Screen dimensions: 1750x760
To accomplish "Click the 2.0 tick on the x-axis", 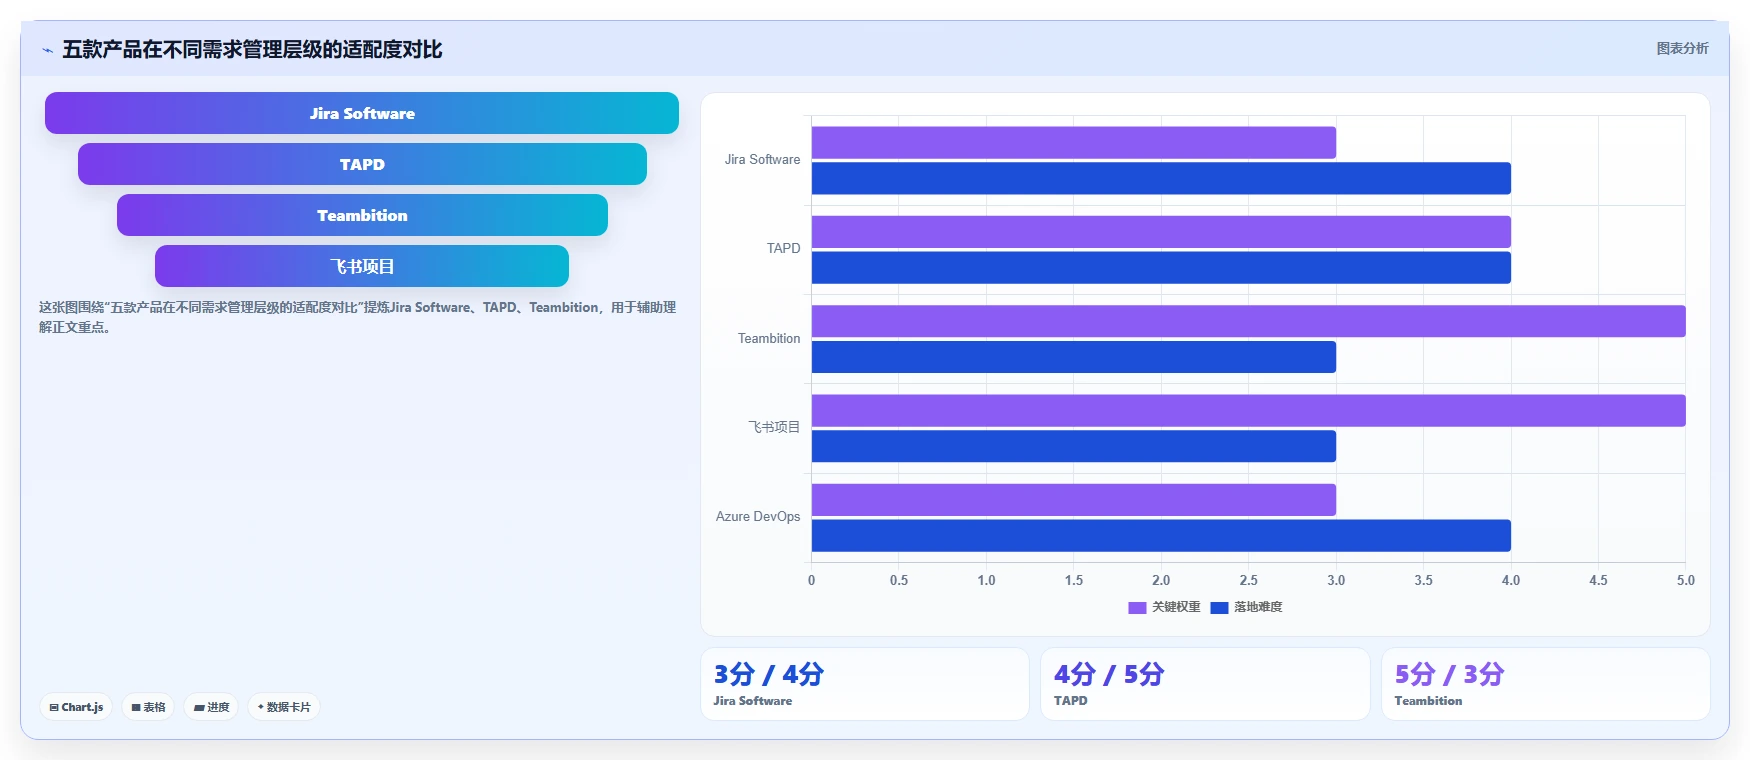I will tap(1161, 580).
